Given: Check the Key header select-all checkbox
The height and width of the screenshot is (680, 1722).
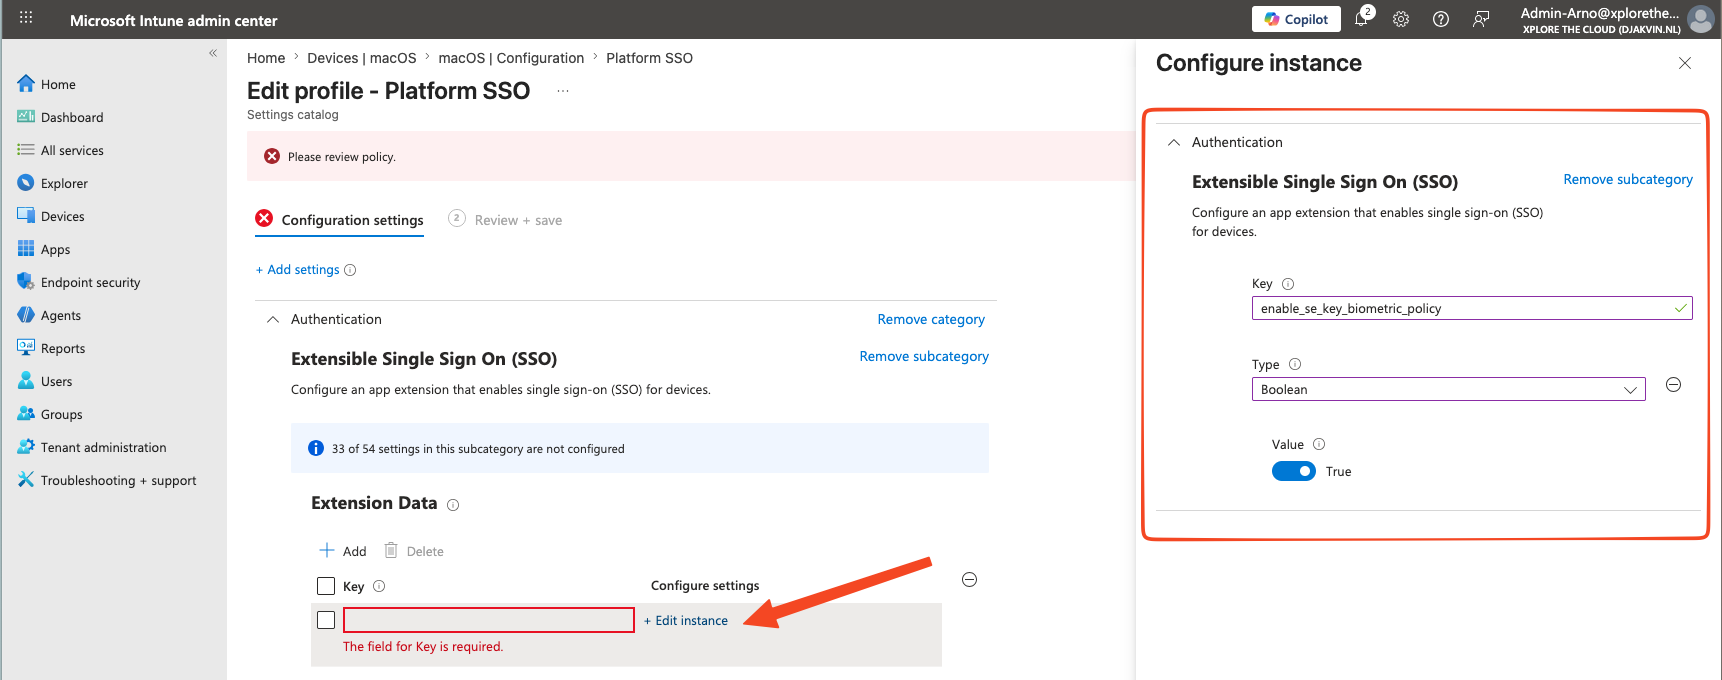Looking at the screenshot, I should [326, 586].
